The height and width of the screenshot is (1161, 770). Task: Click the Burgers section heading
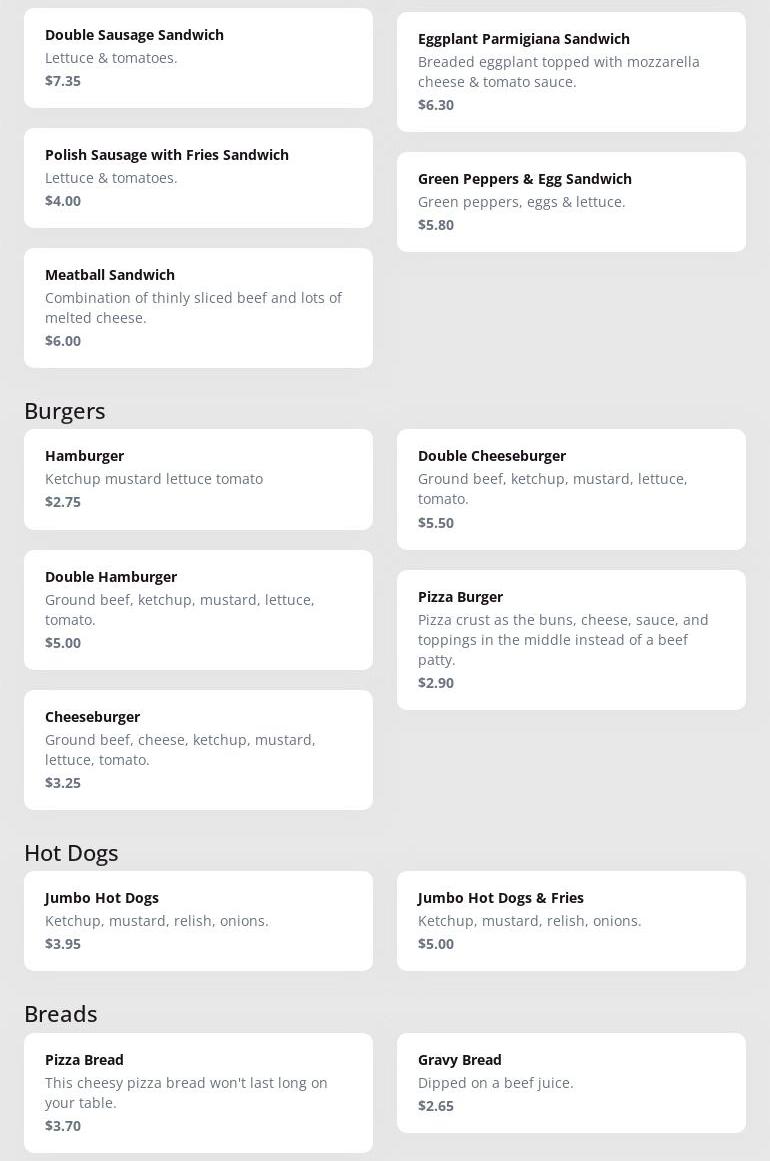tap(65, 411)
